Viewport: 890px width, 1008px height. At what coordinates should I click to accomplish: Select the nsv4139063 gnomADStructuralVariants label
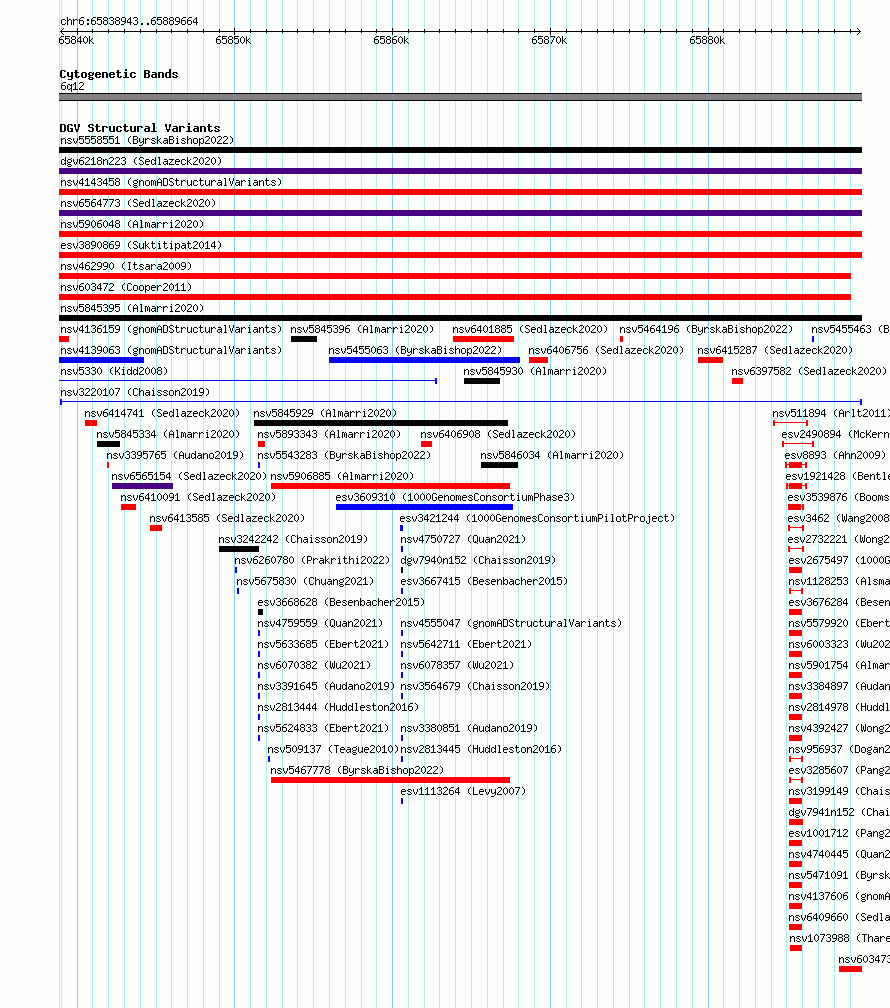pos(171,350)
